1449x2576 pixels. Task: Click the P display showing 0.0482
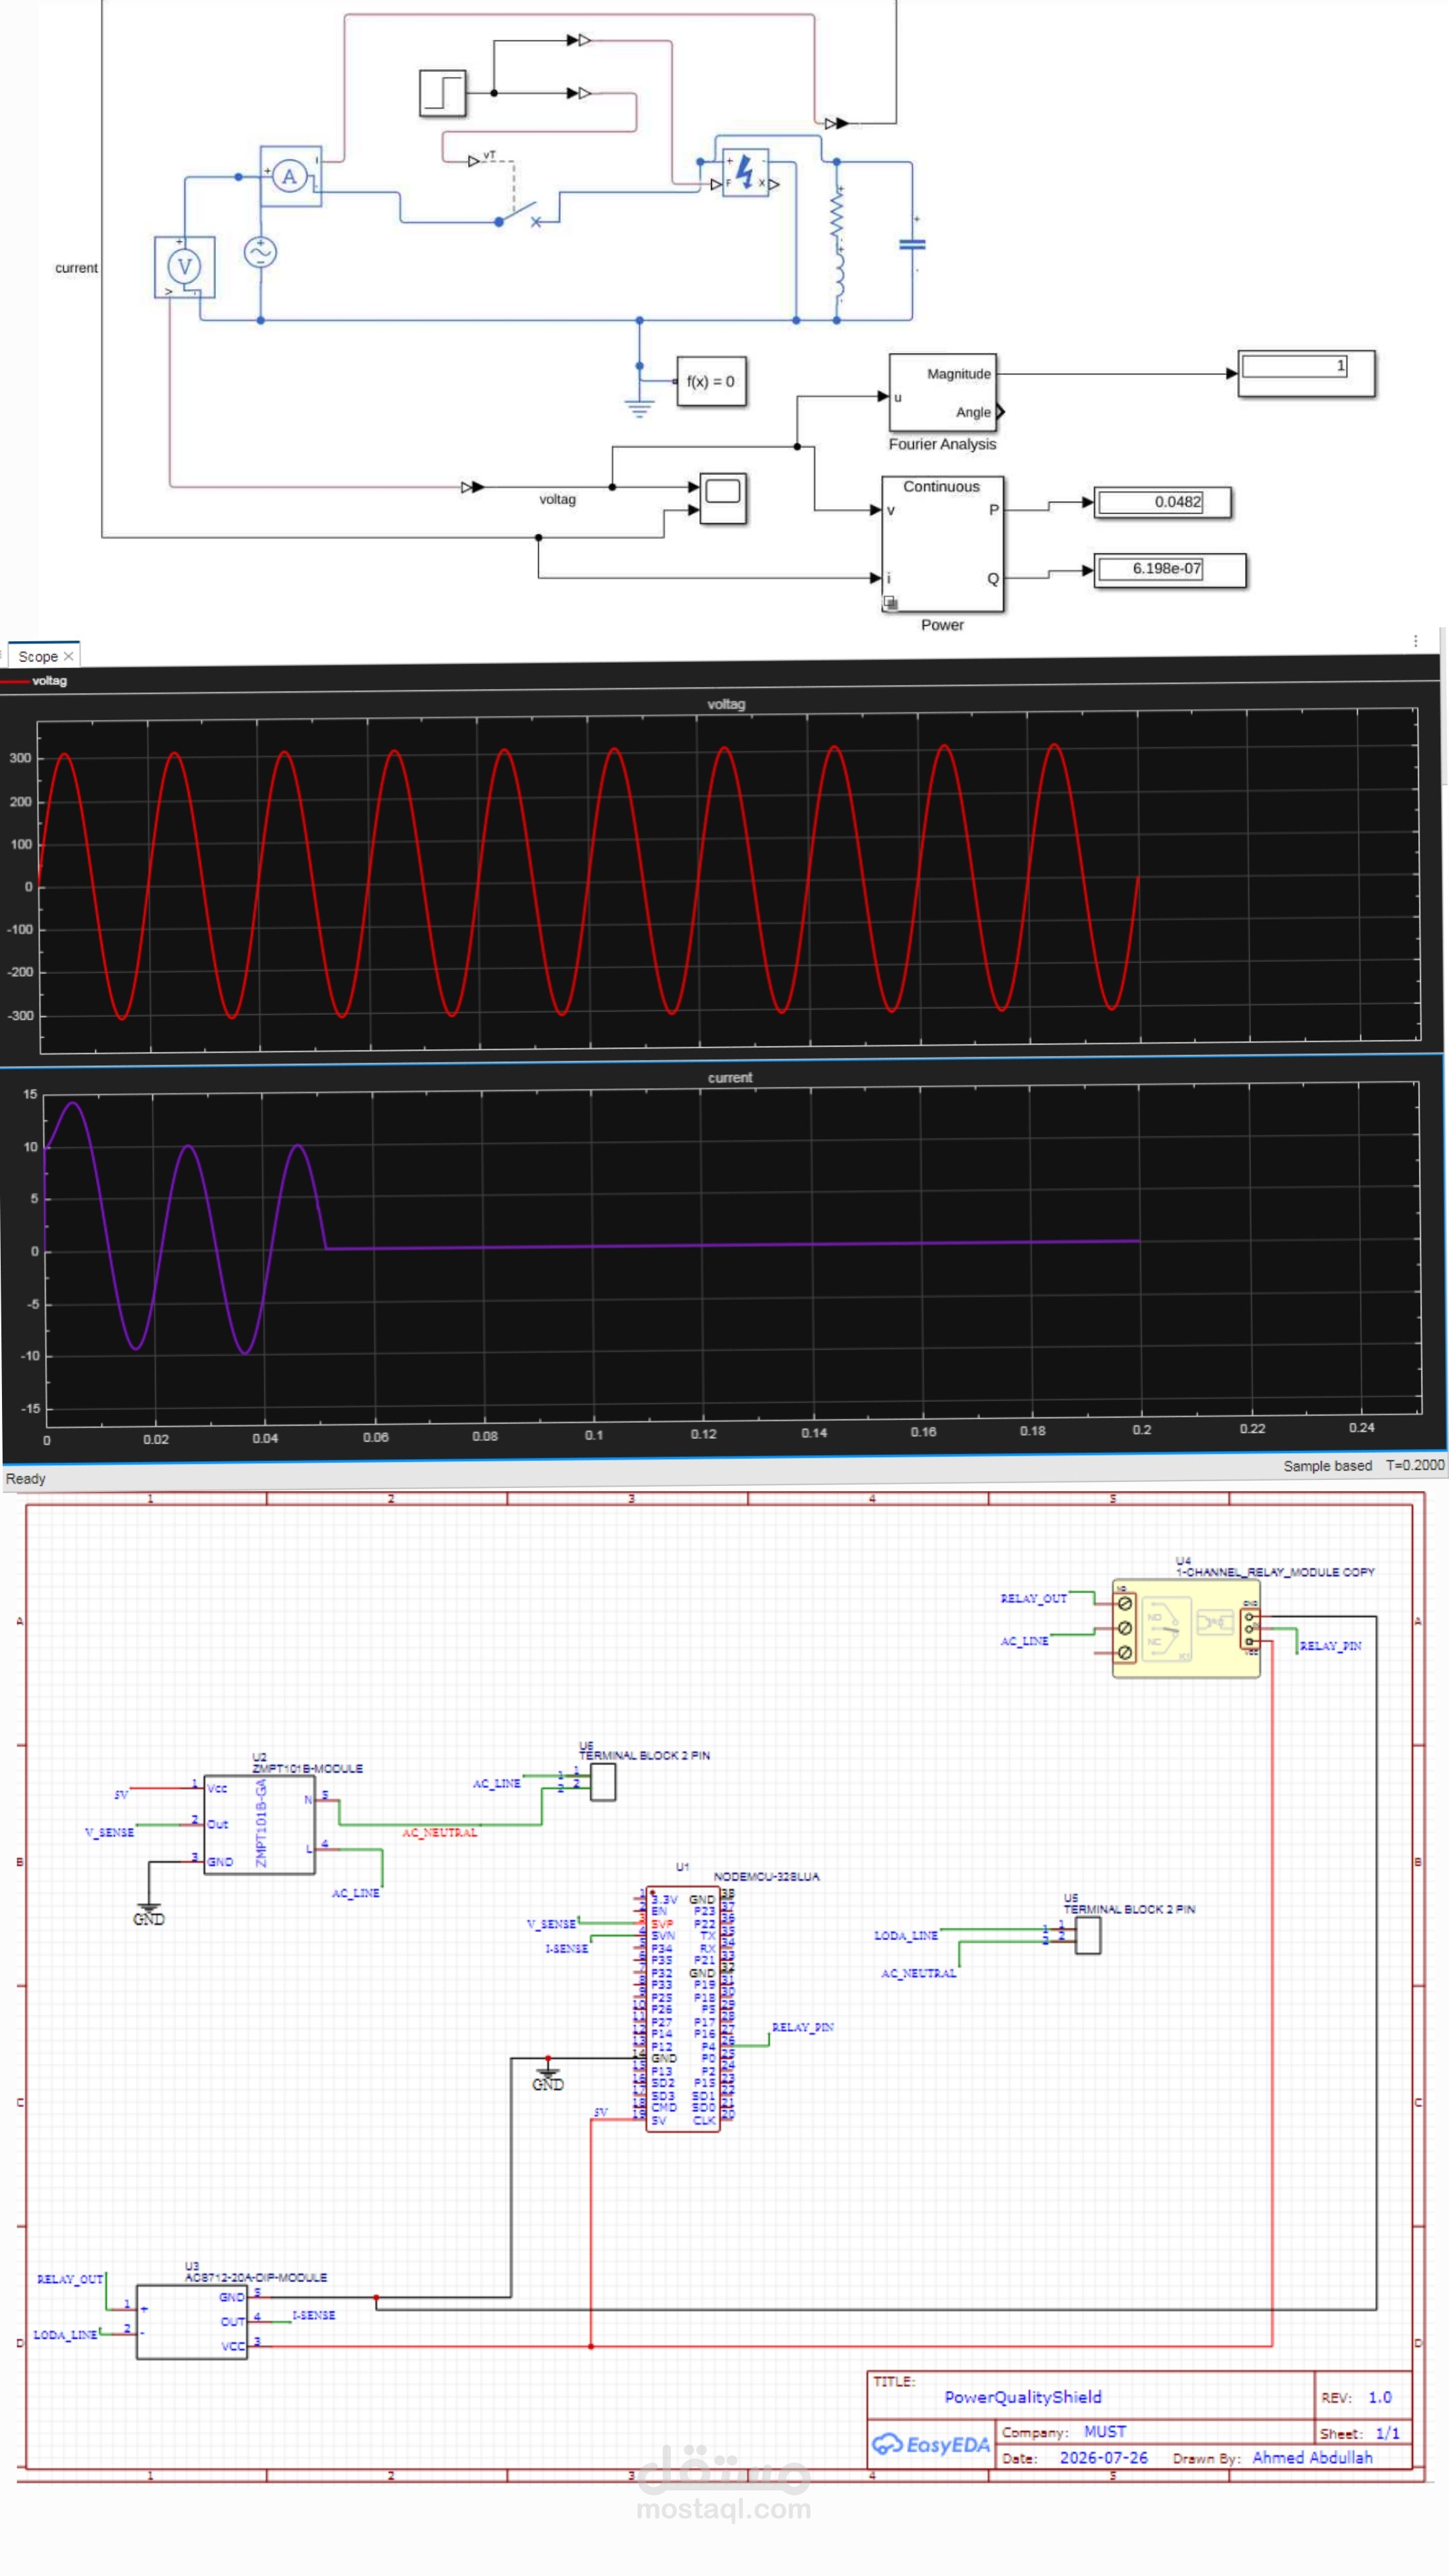[1162, 502]
